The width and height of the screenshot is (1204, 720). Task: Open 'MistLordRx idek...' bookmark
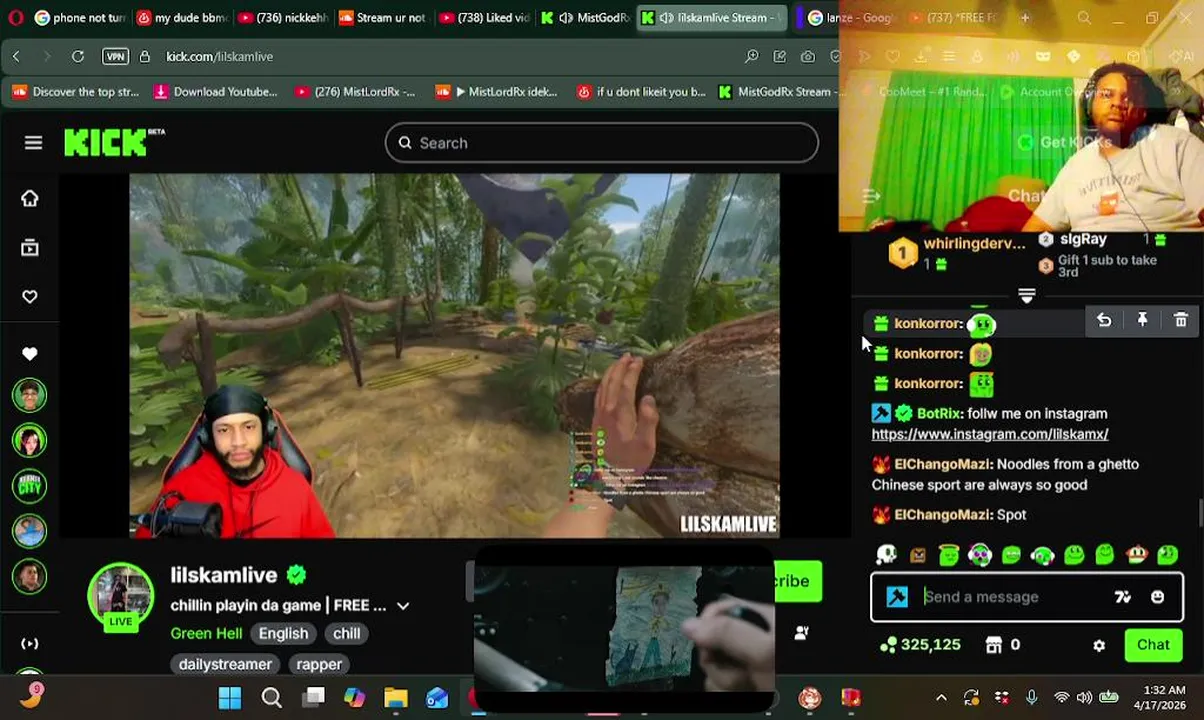click(497, 92)
